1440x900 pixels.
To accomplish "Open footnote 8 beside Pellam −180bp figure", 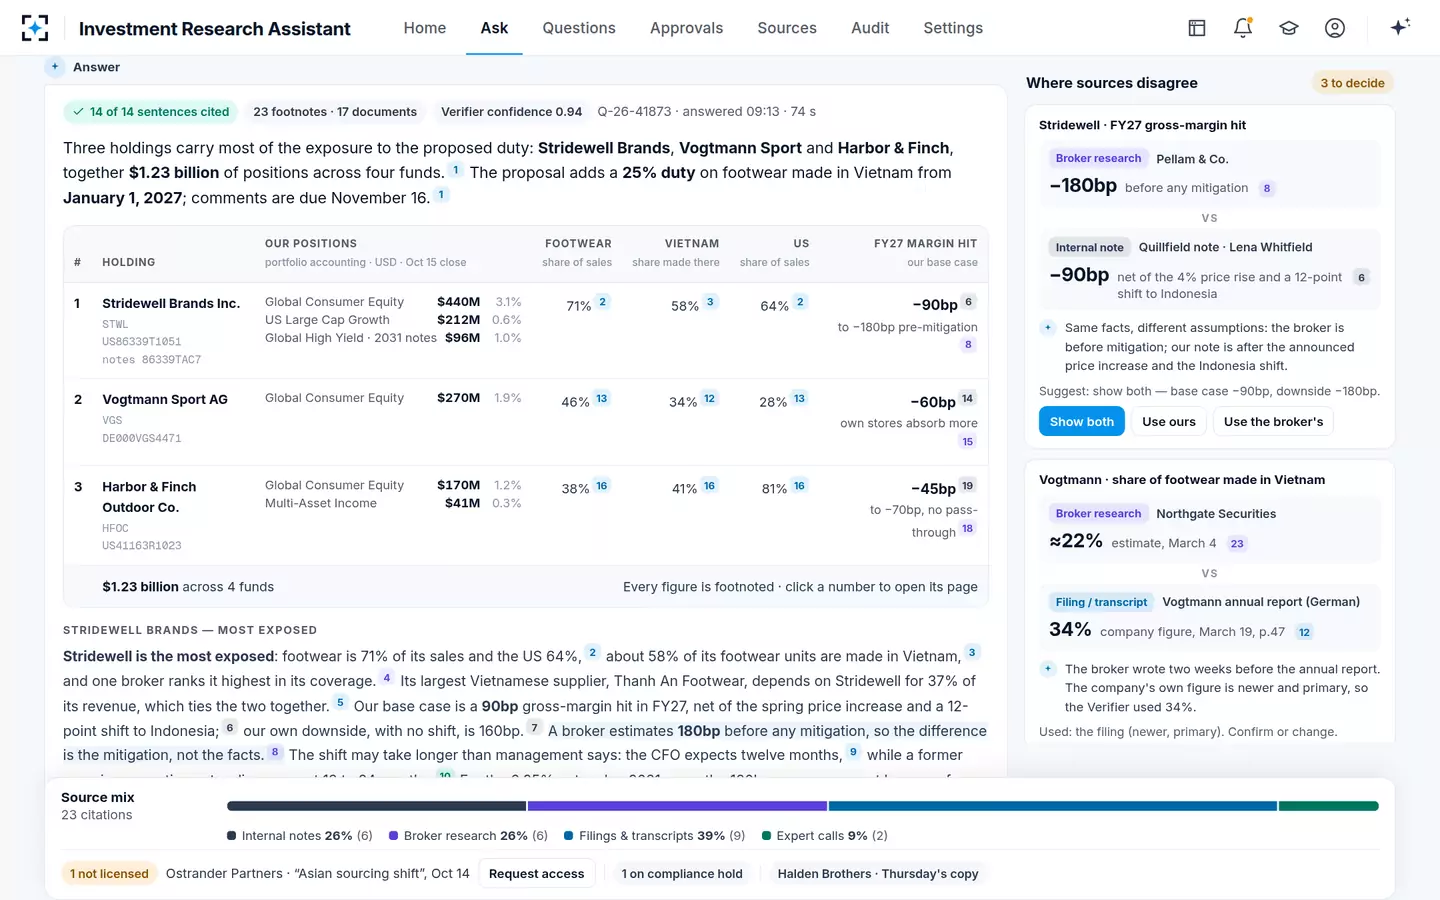I will click(1267, 188).
